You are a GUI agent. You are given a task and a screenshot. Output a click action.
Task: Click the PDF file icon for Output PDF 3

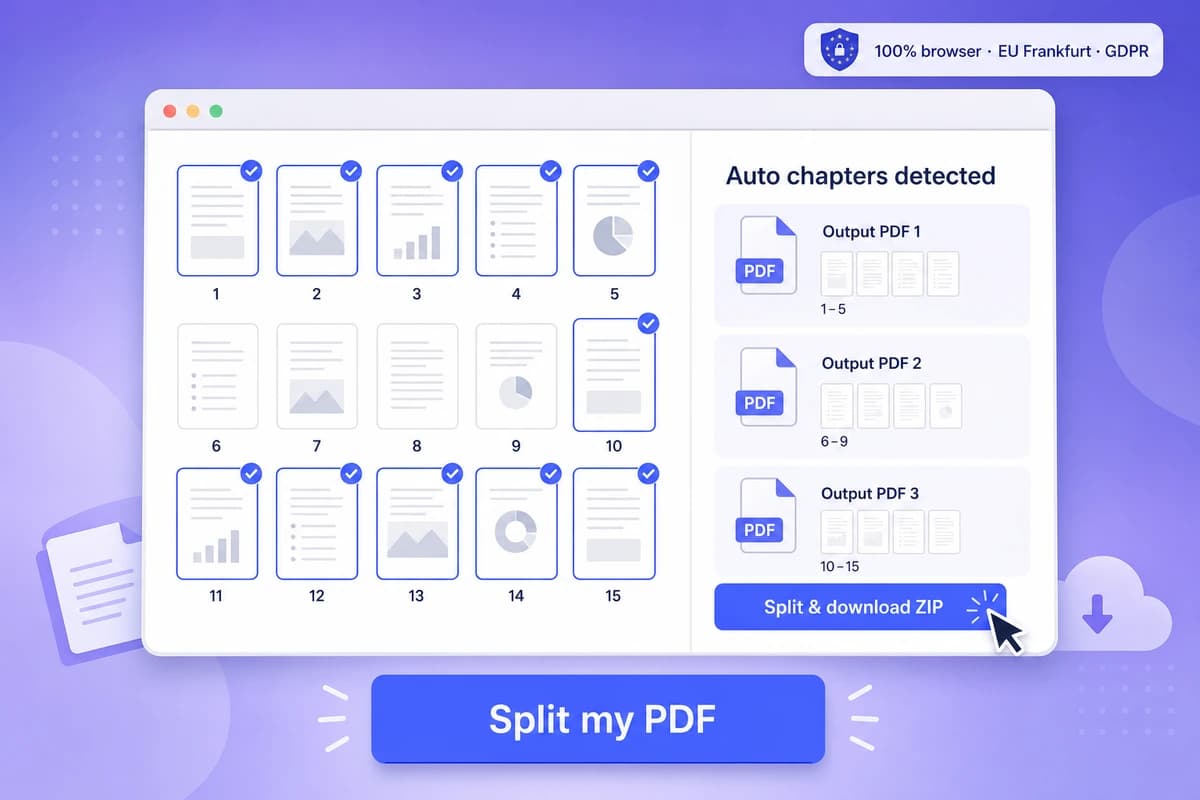tap(766, 516)
